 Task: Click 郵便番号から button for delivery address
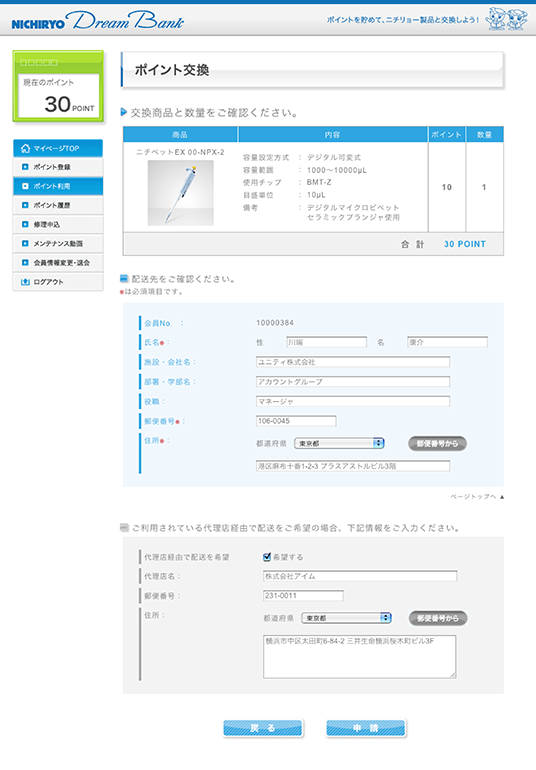437,443
